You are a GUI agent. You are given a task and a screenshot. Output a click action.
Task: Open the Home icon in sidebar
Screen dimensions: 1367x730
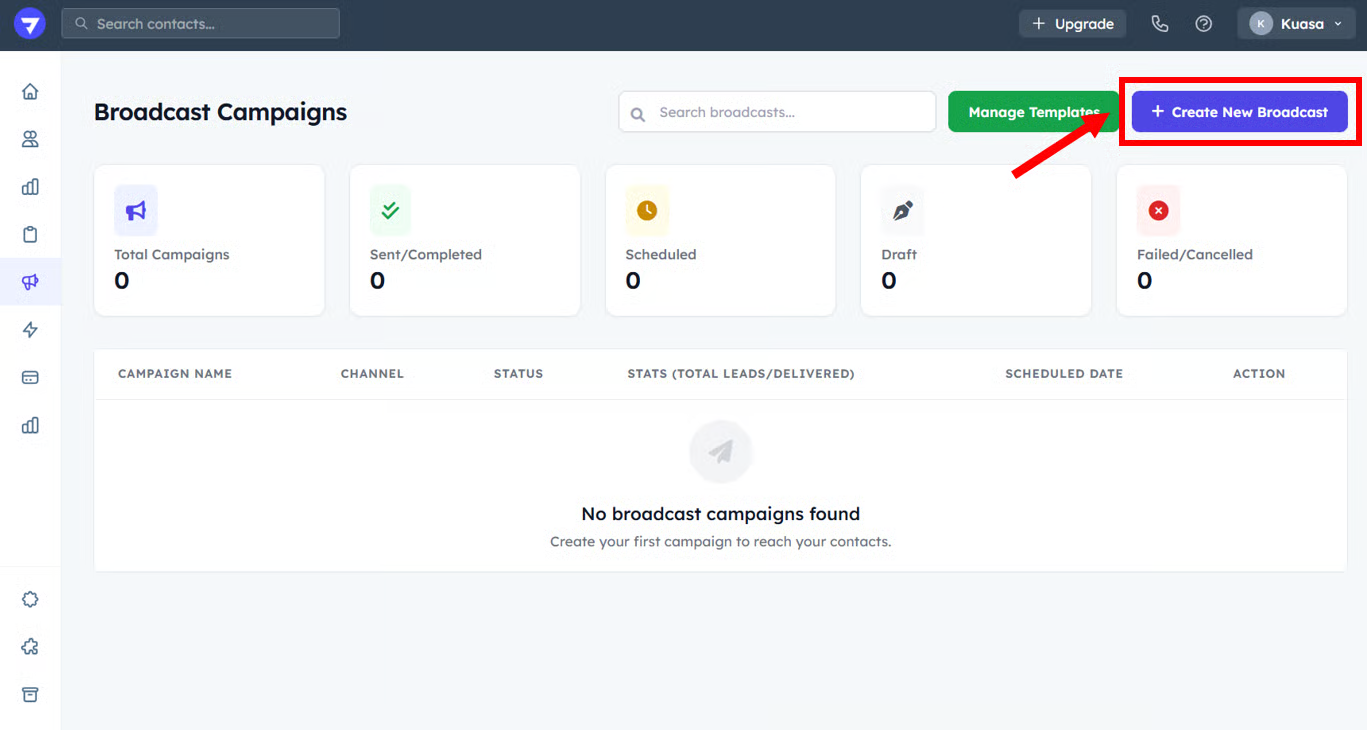pos(30,92)
